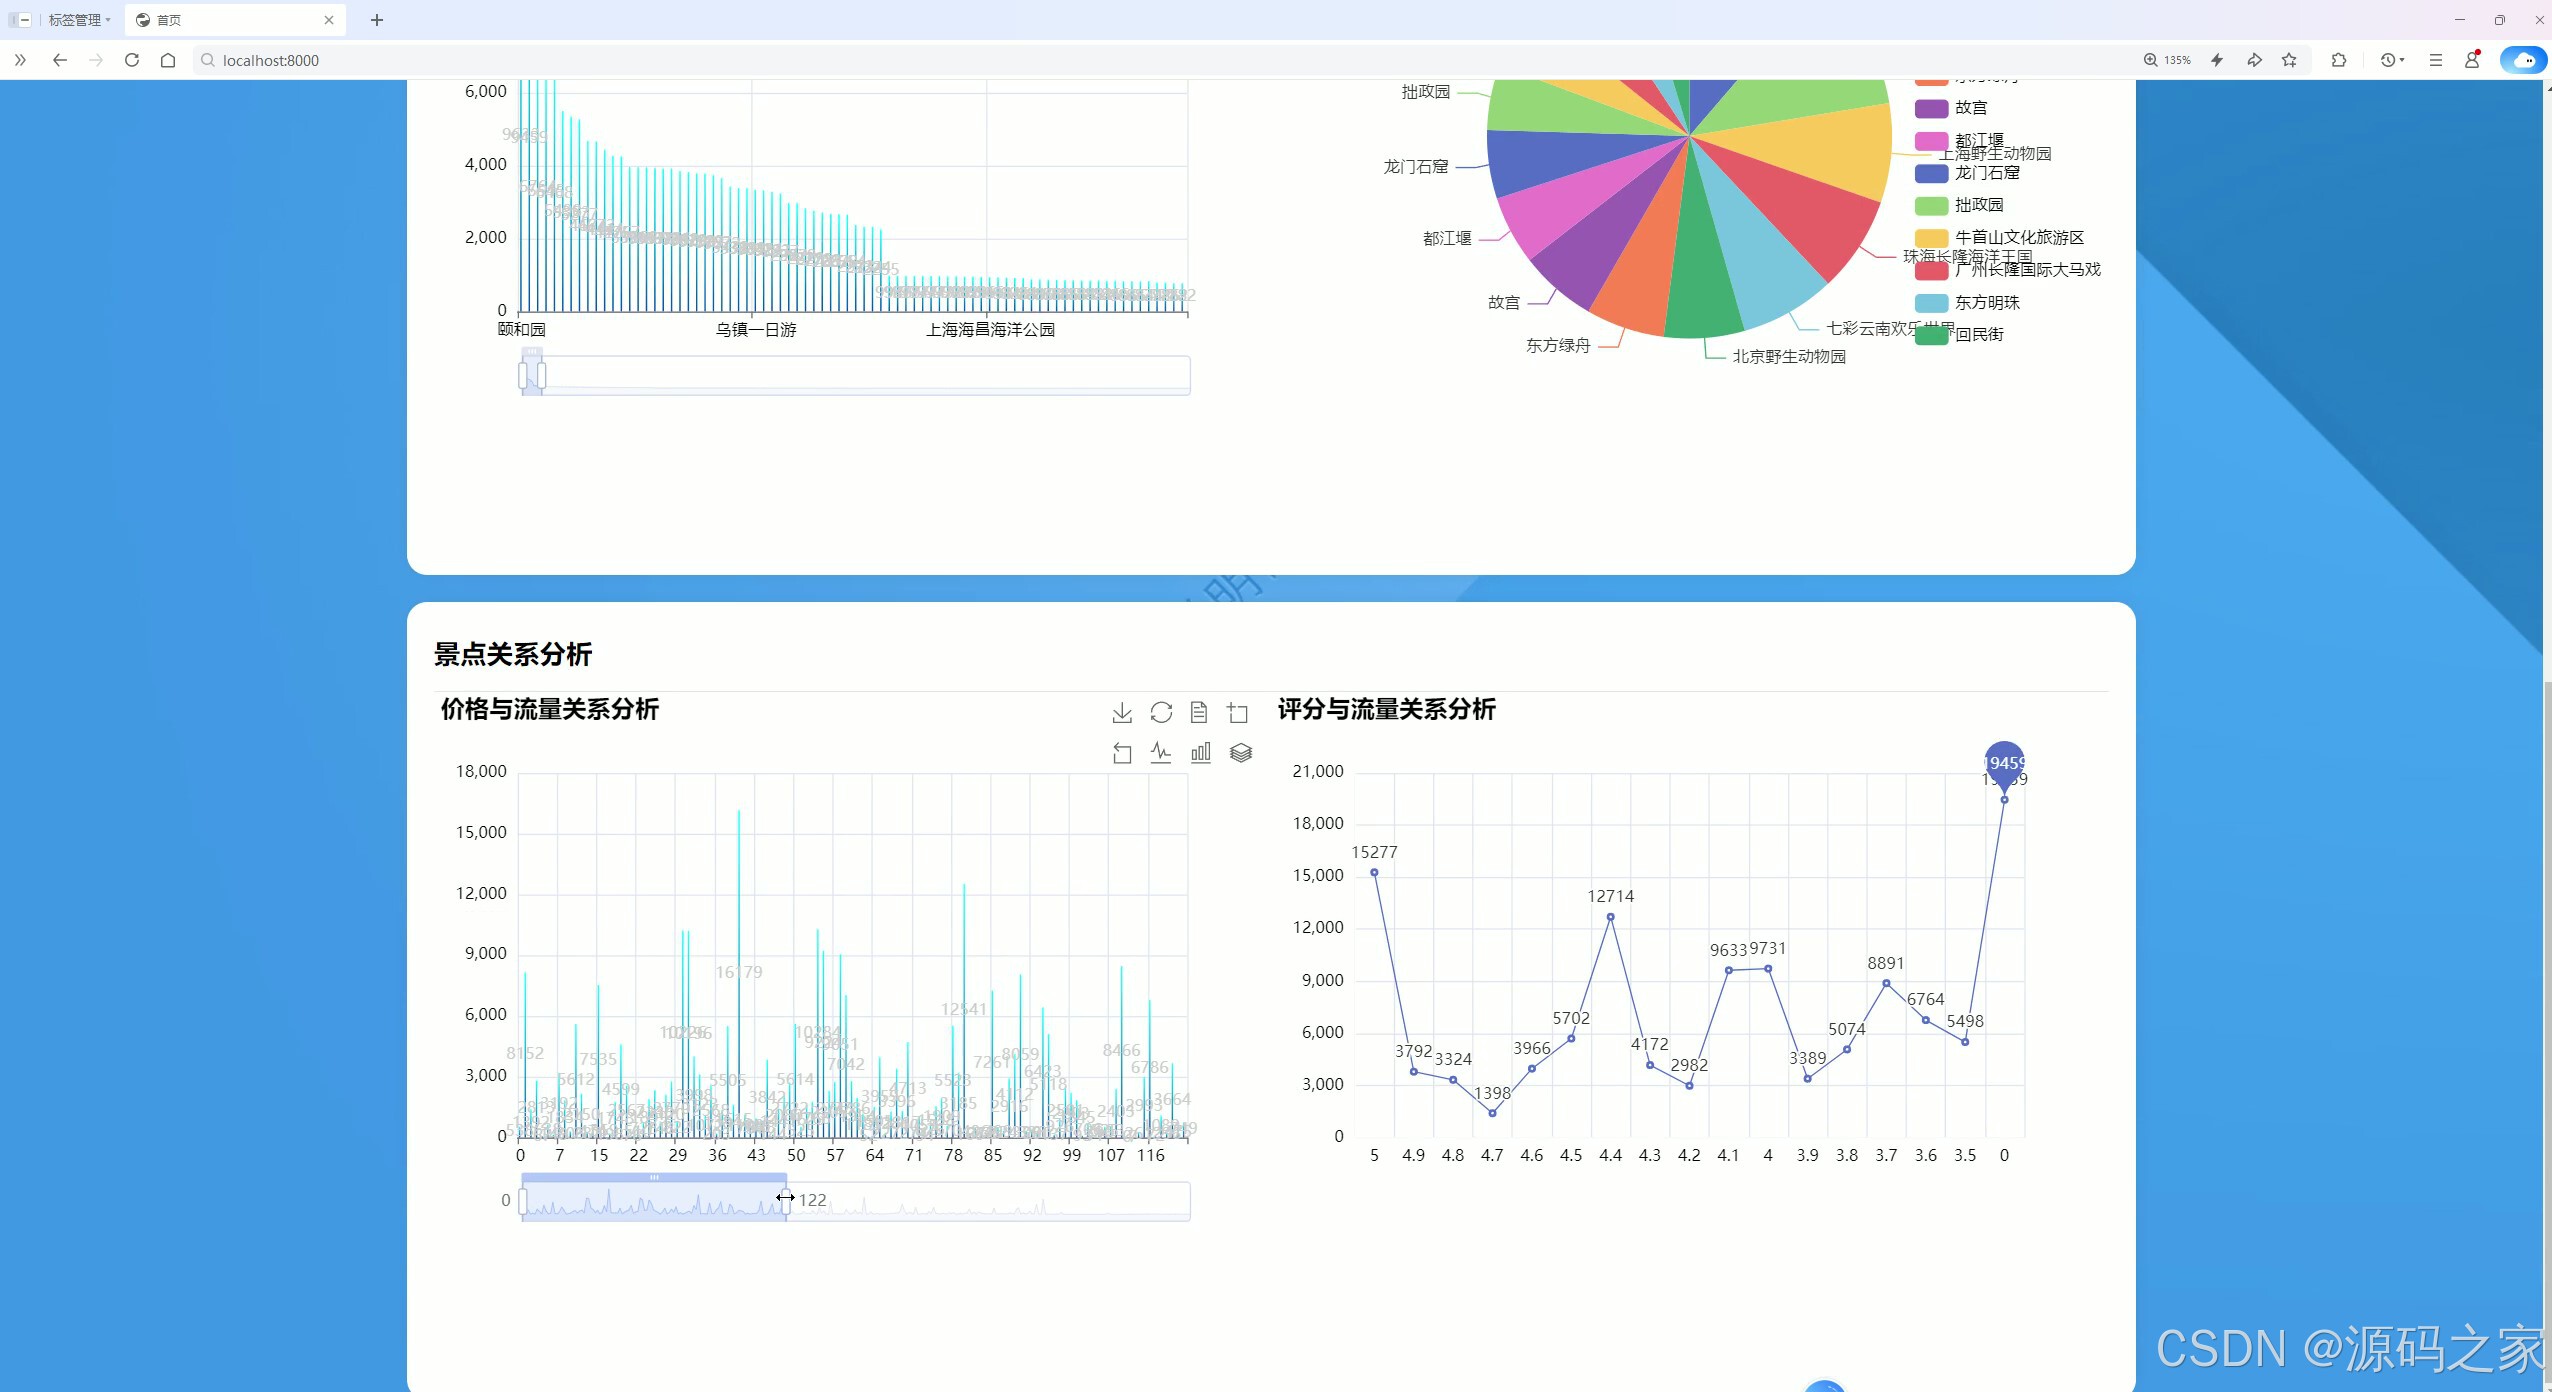Open the browser hamburger menu
The width and height of the screenshot is (2552, 1392).
(2436, 60)
